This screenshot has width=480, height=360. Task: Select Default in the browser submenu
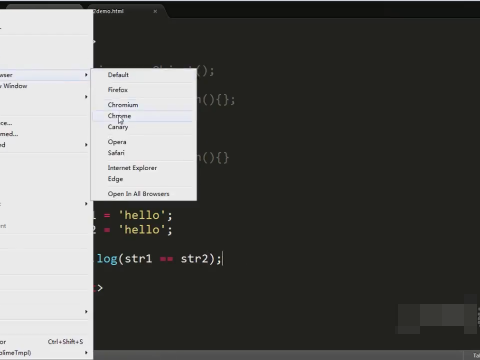tap(144, 75)
